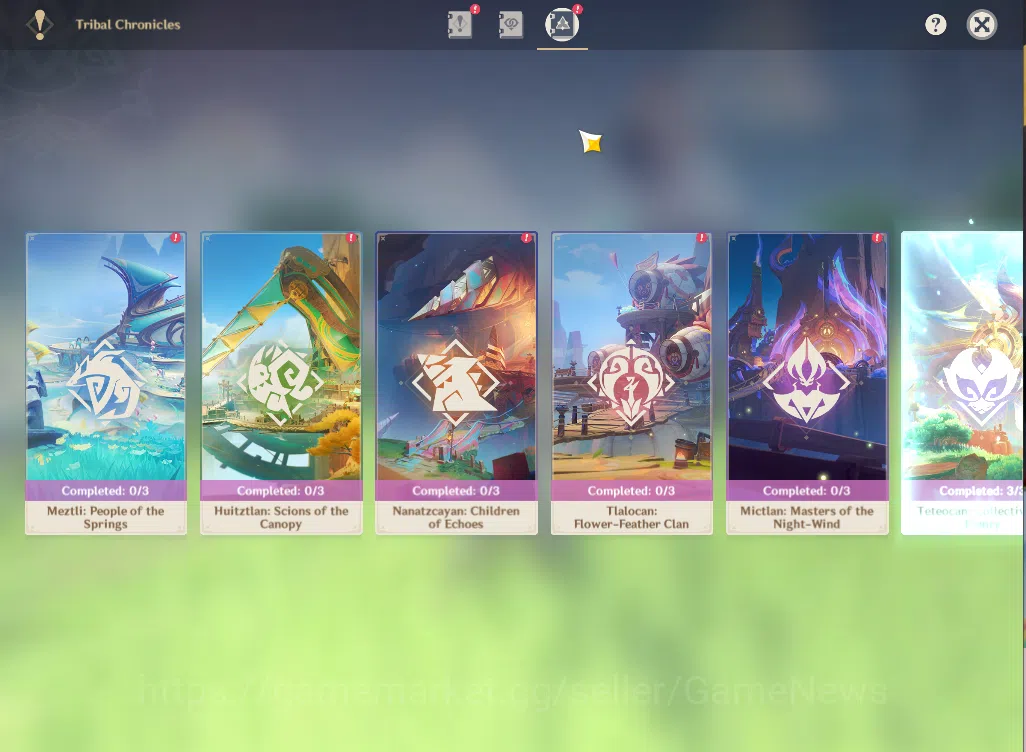
Task: Switch to the middle eye-symbol book tab
Action: point(511,25)
